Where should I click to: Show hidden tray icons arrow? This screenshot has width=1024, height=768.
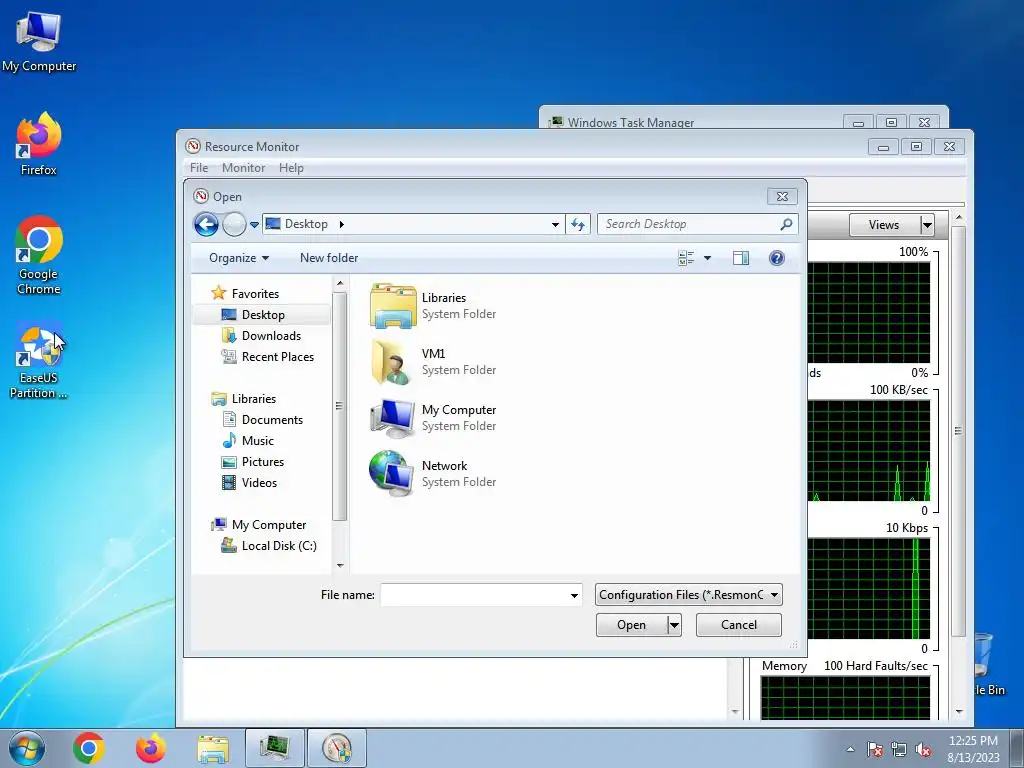[x=850, y=749]
